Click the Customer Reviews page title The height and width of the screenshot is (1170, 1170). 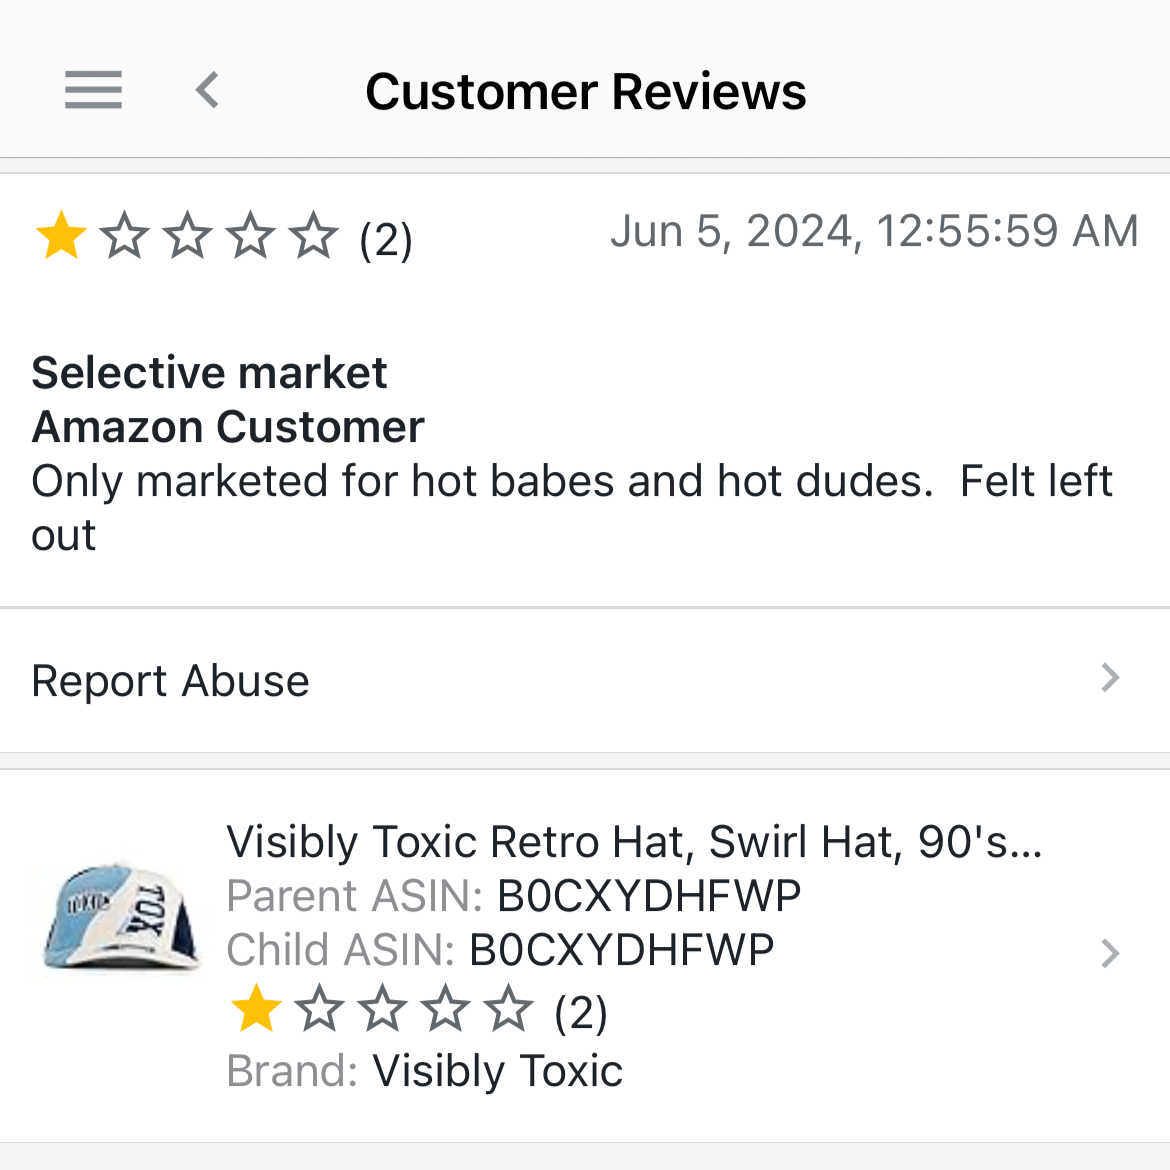[585, 92]
